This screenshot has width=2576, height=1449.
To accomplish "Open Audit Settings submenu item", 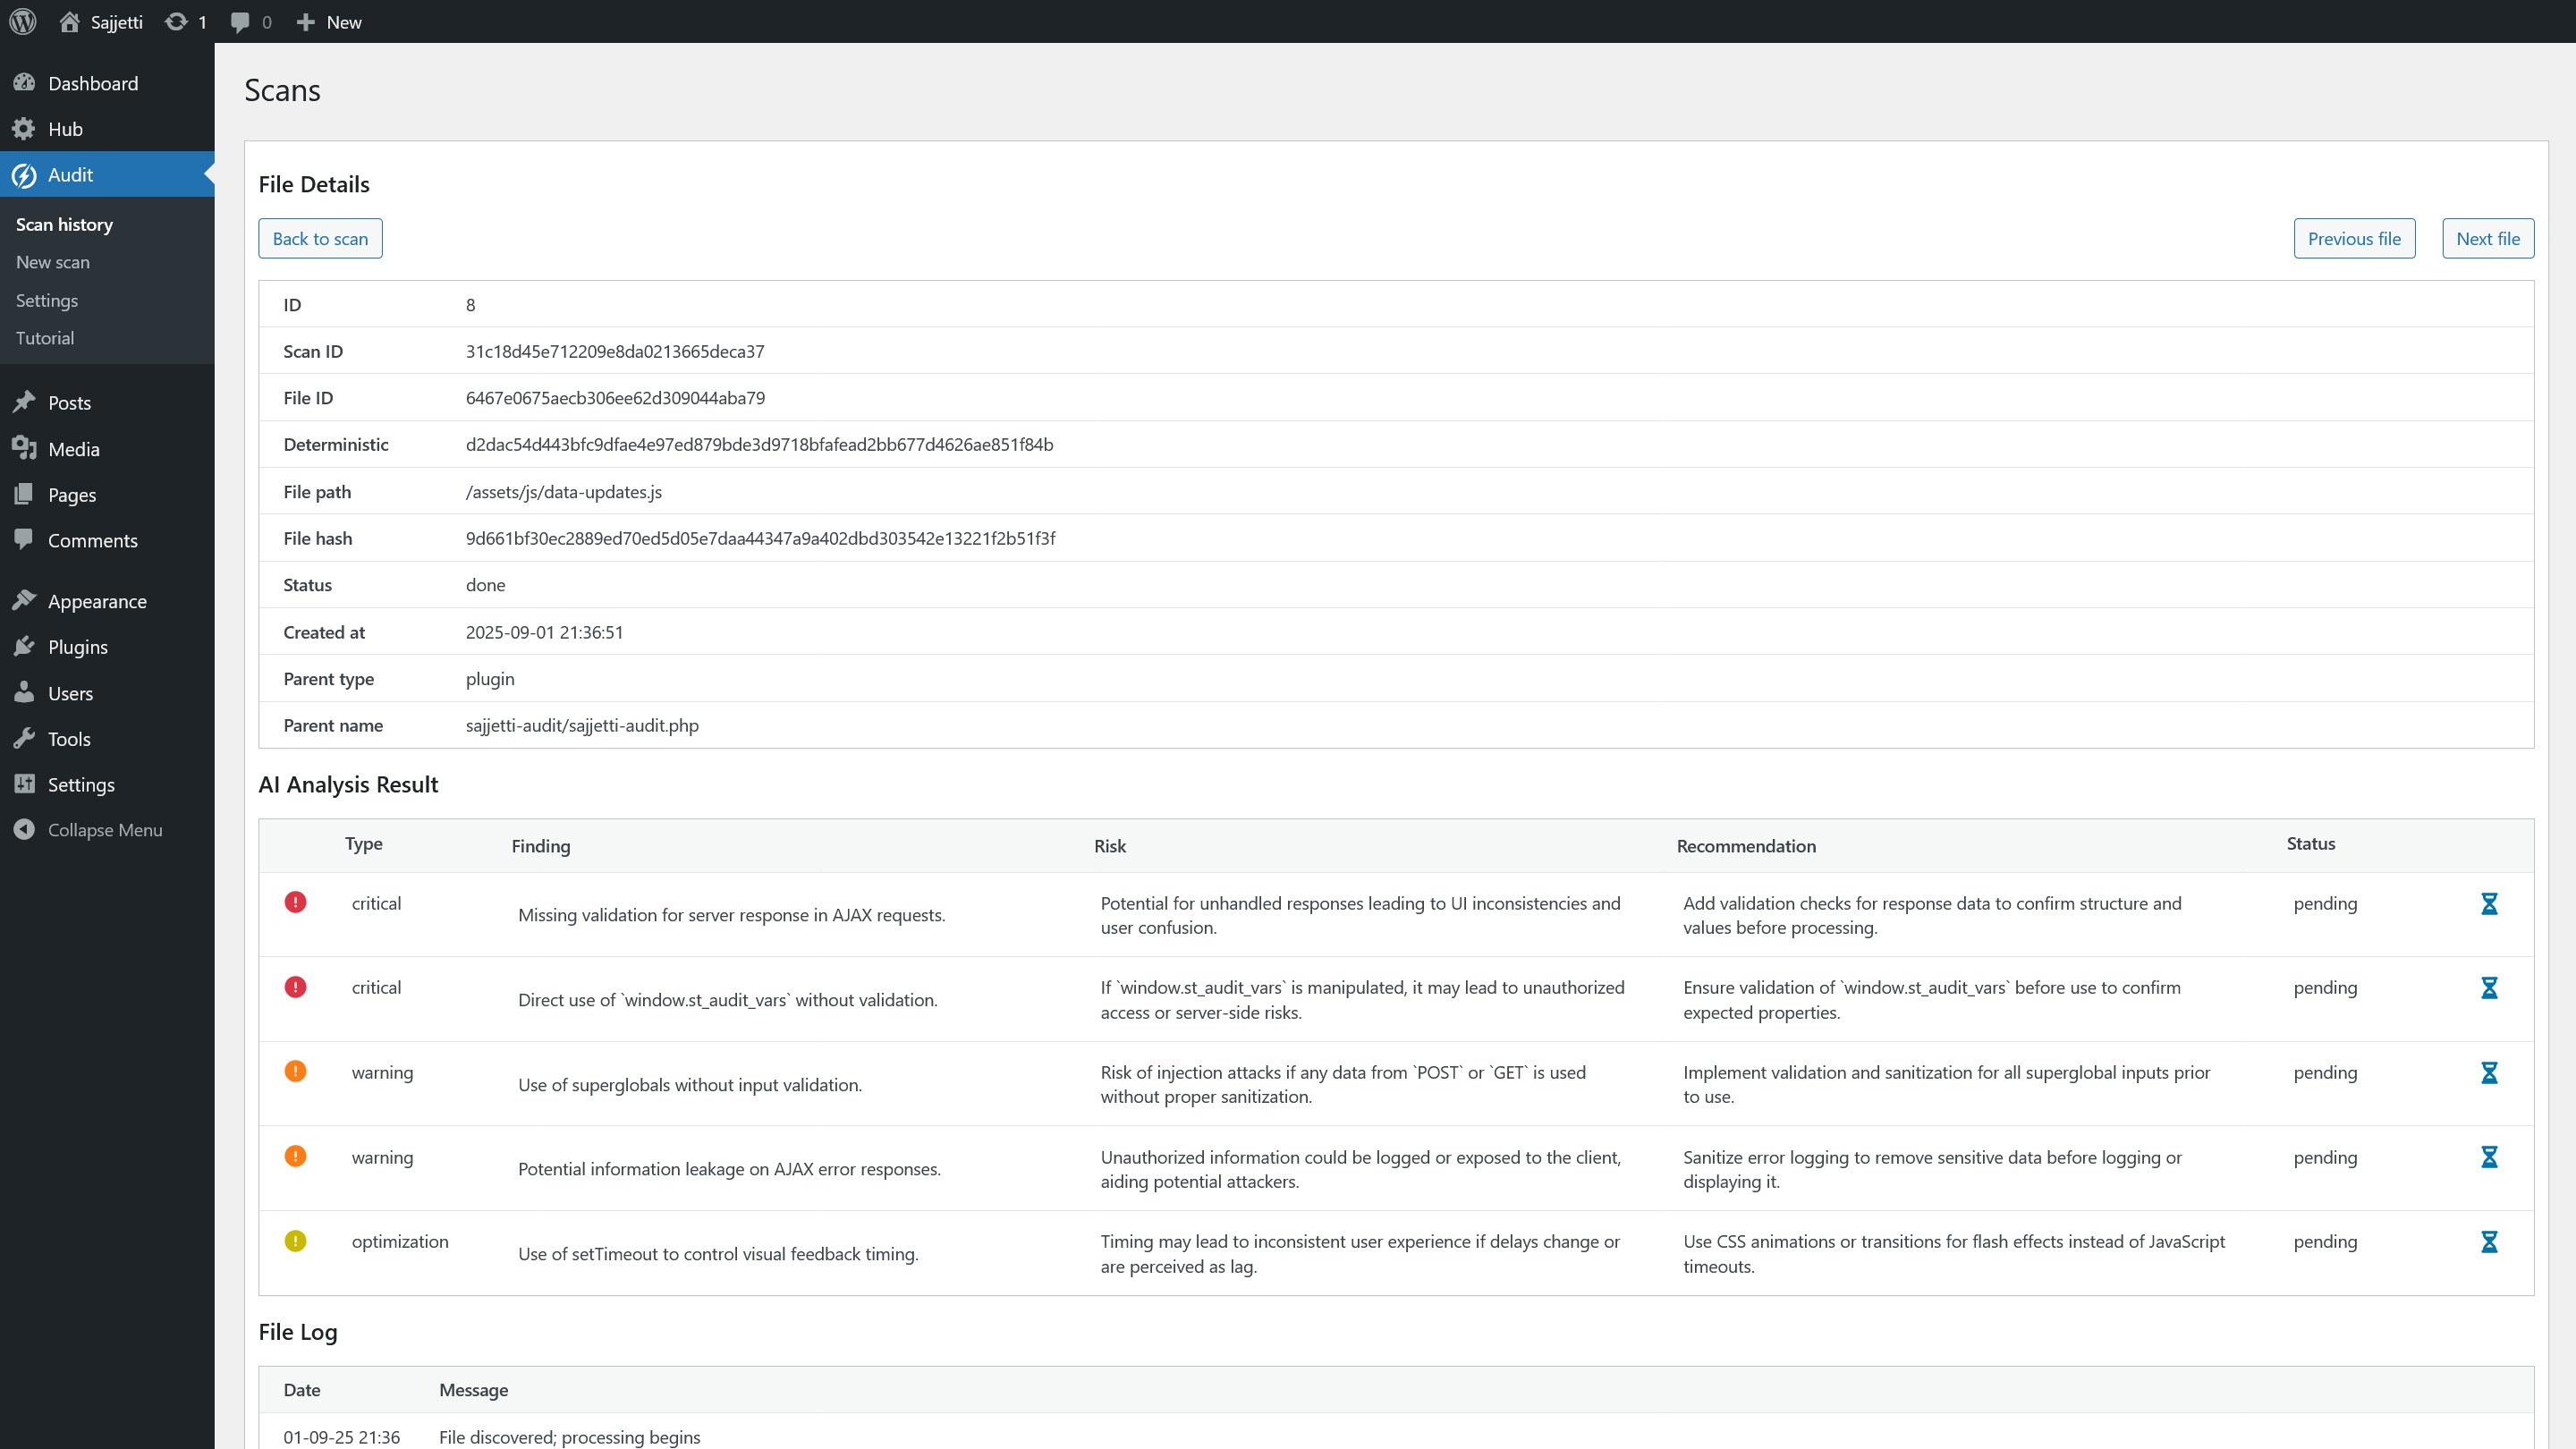I will pos(47,300).
